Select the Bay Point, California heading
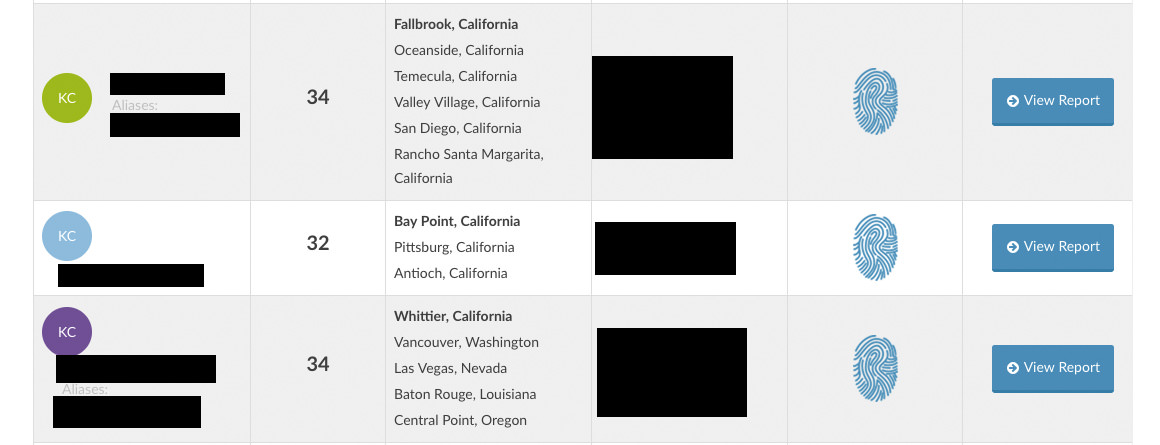Image resolution: width=1160 pixels, height=445 pixels. (x=457, y=221)
